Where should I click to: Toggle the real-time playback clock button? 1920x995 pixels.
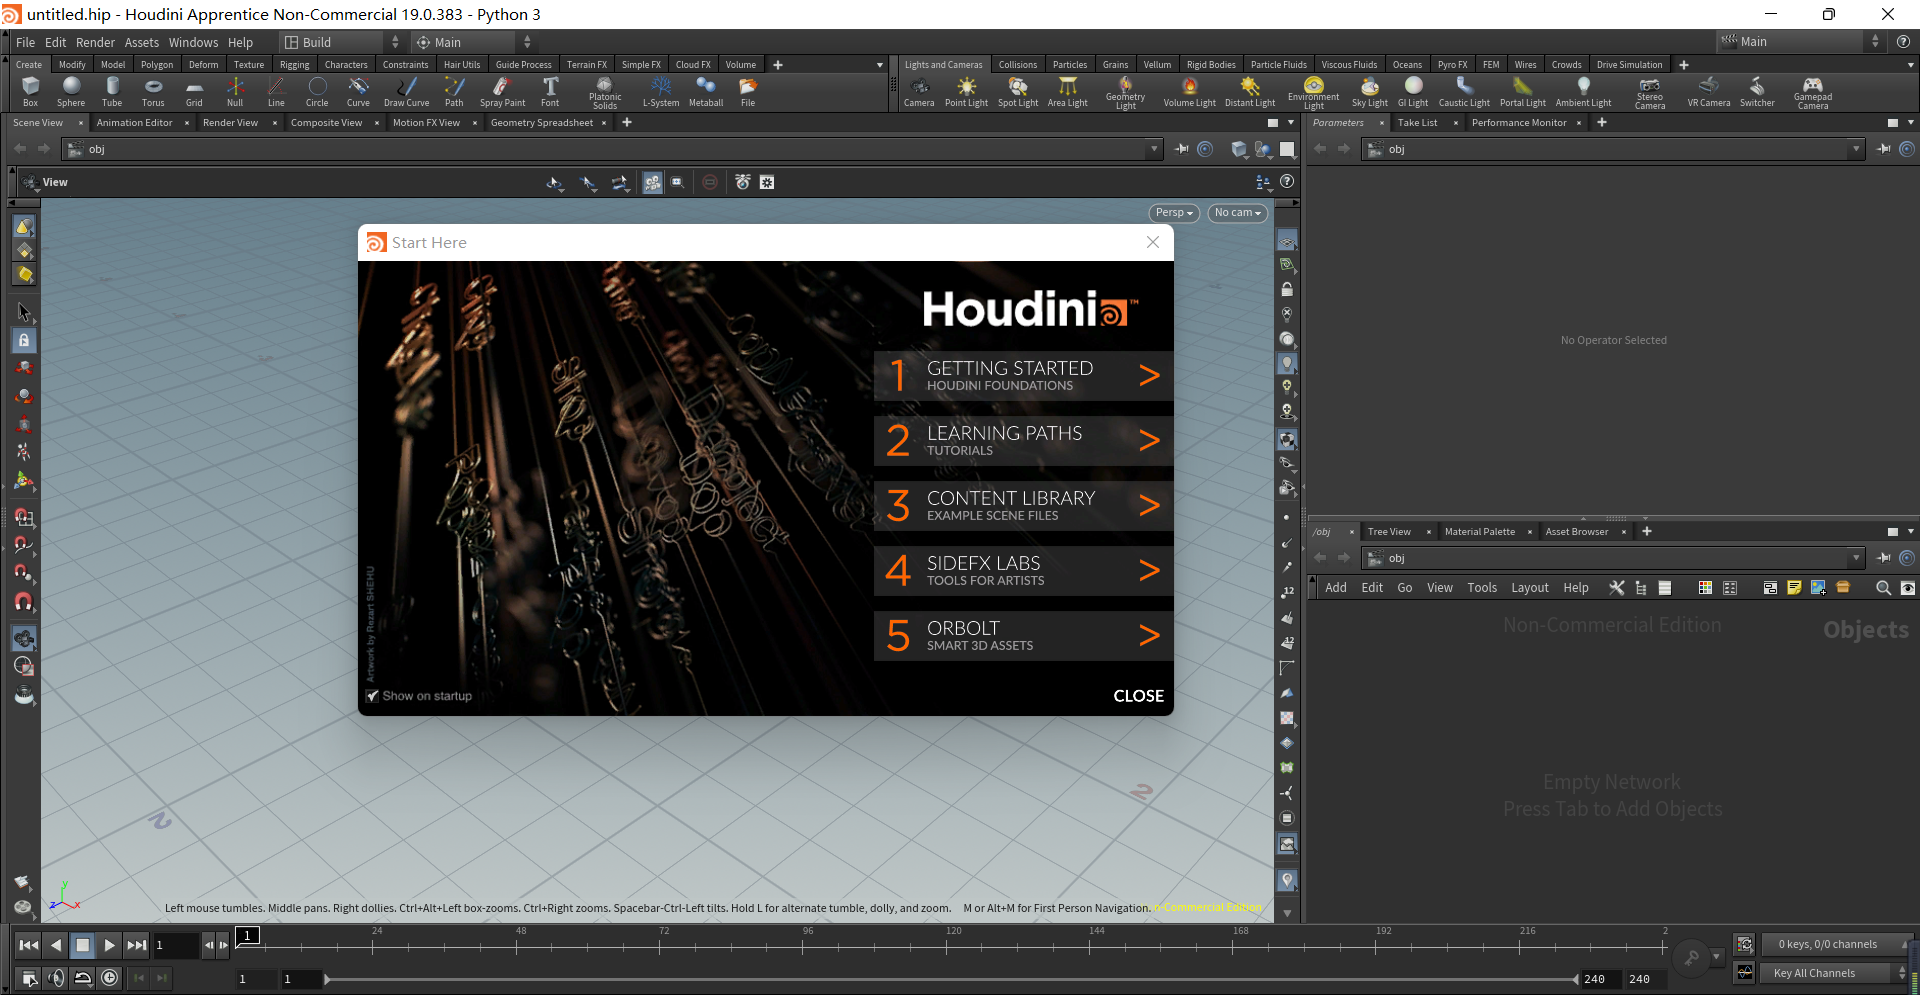110,978
